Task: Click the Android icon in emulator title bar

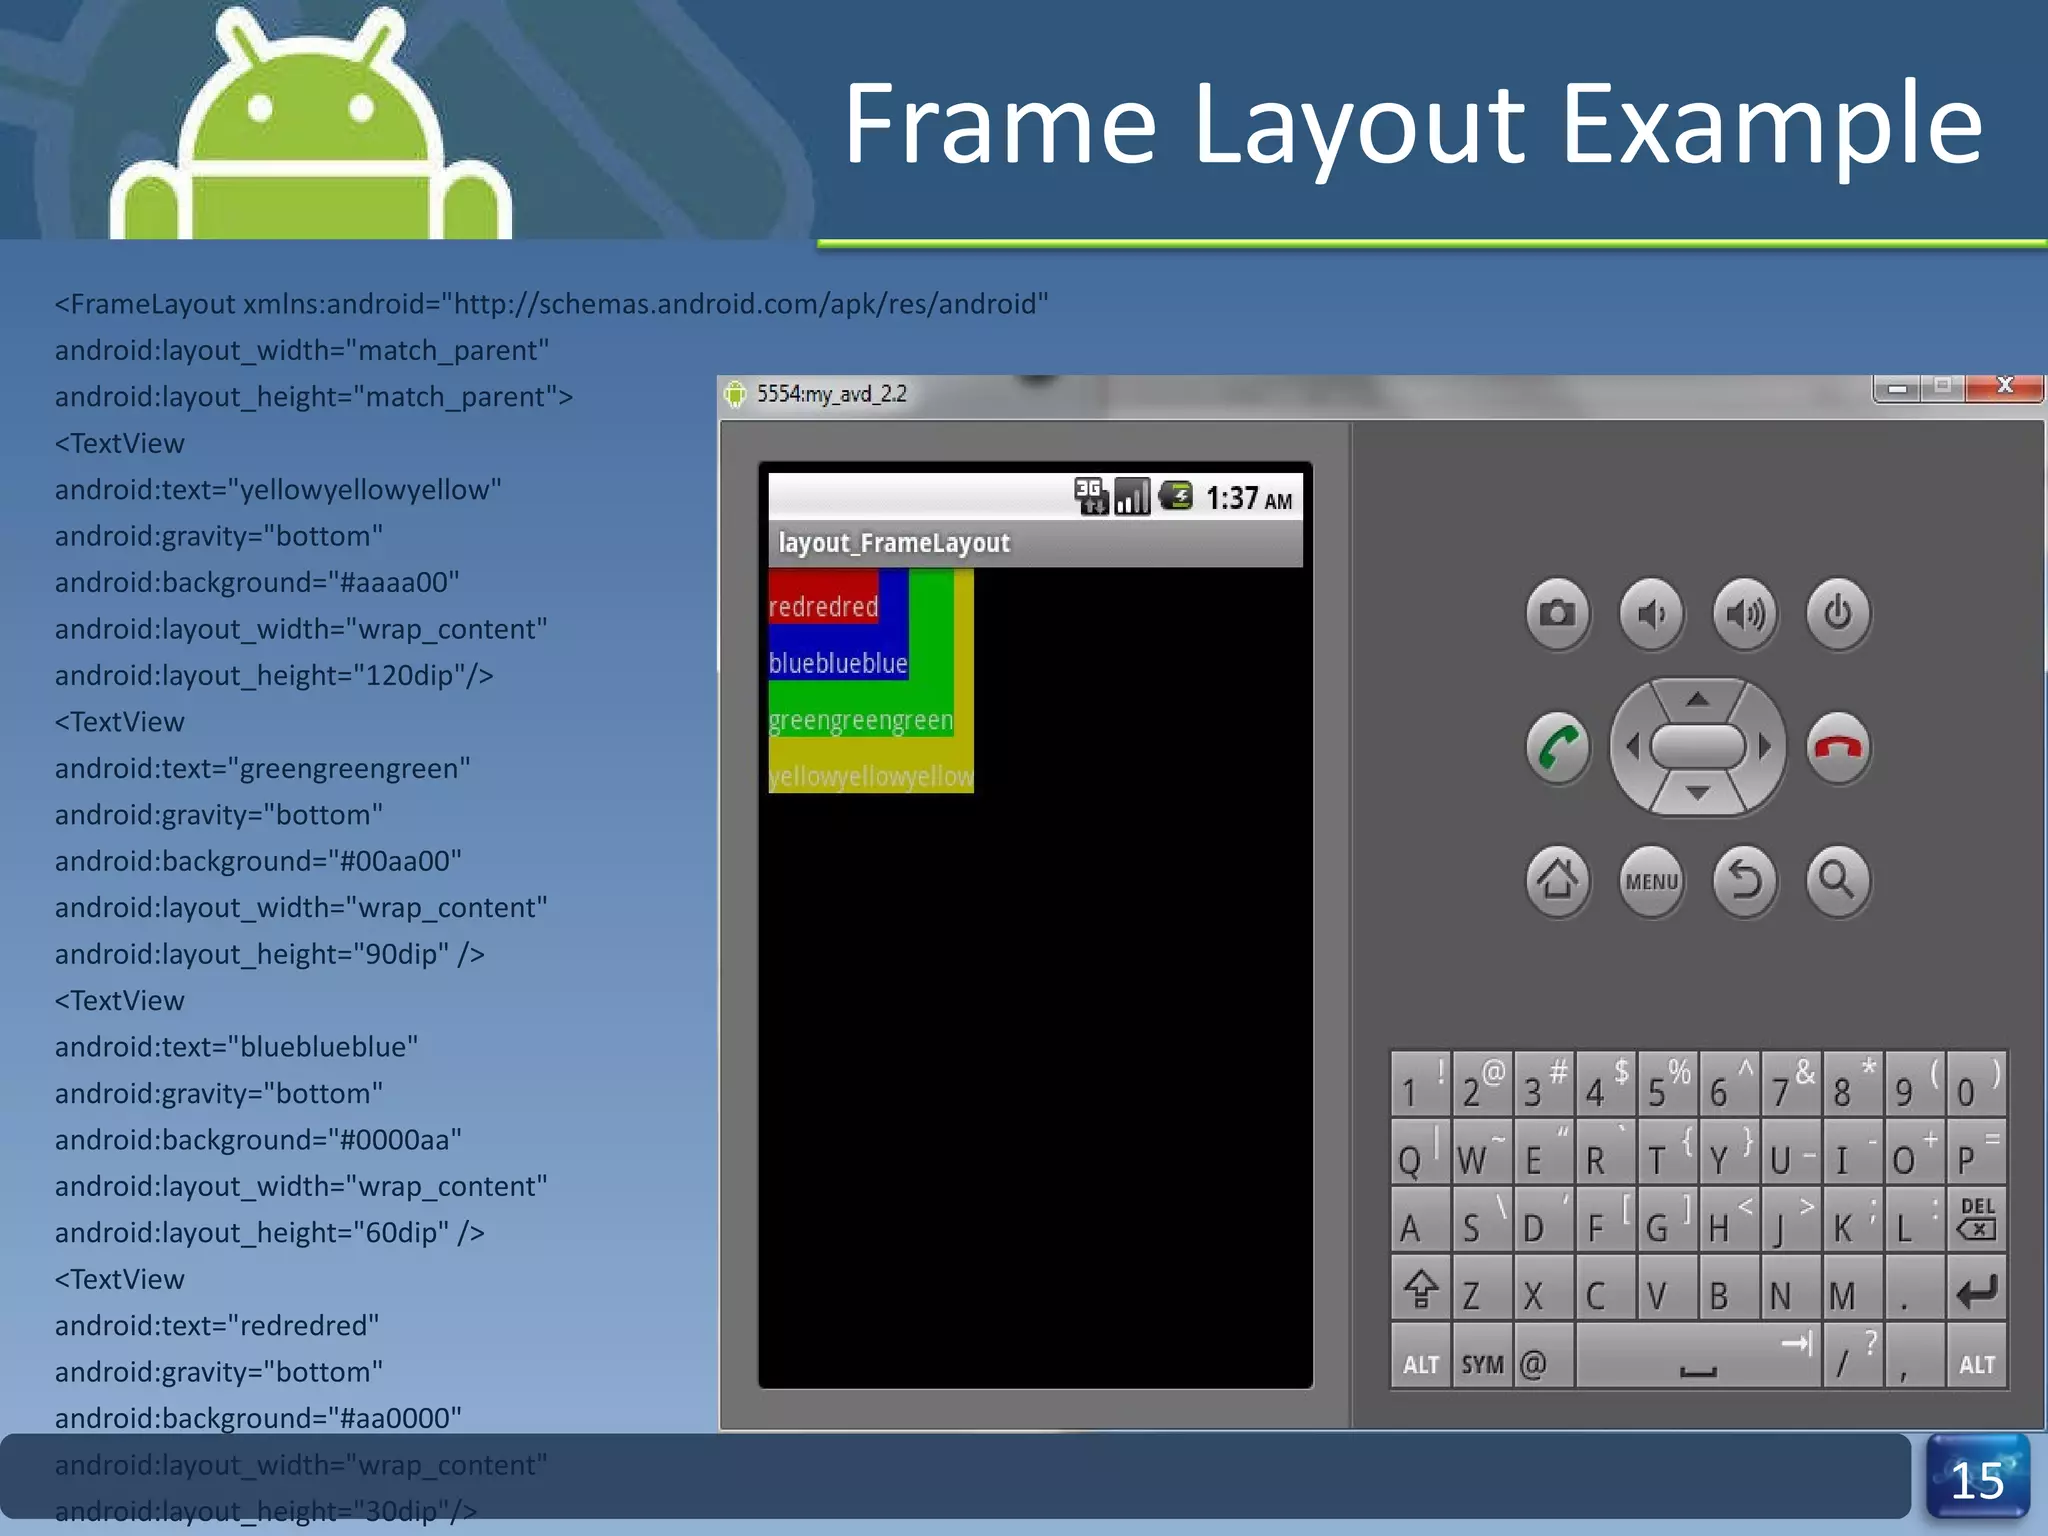Action: (x=735, y=394)
